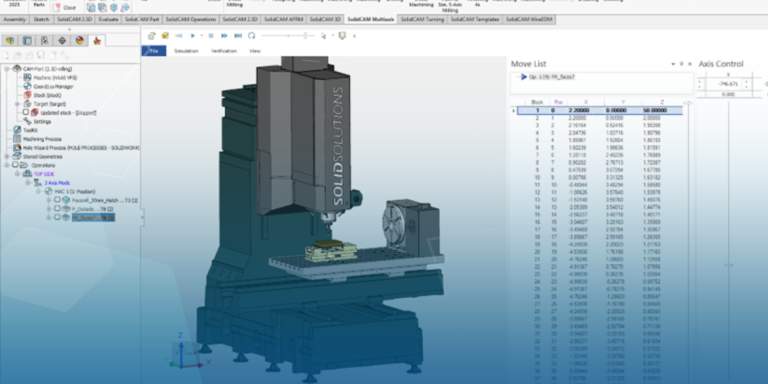Skip simulation to the end
The height and width of the screenshot is (384, 768).
click(238, 36)
